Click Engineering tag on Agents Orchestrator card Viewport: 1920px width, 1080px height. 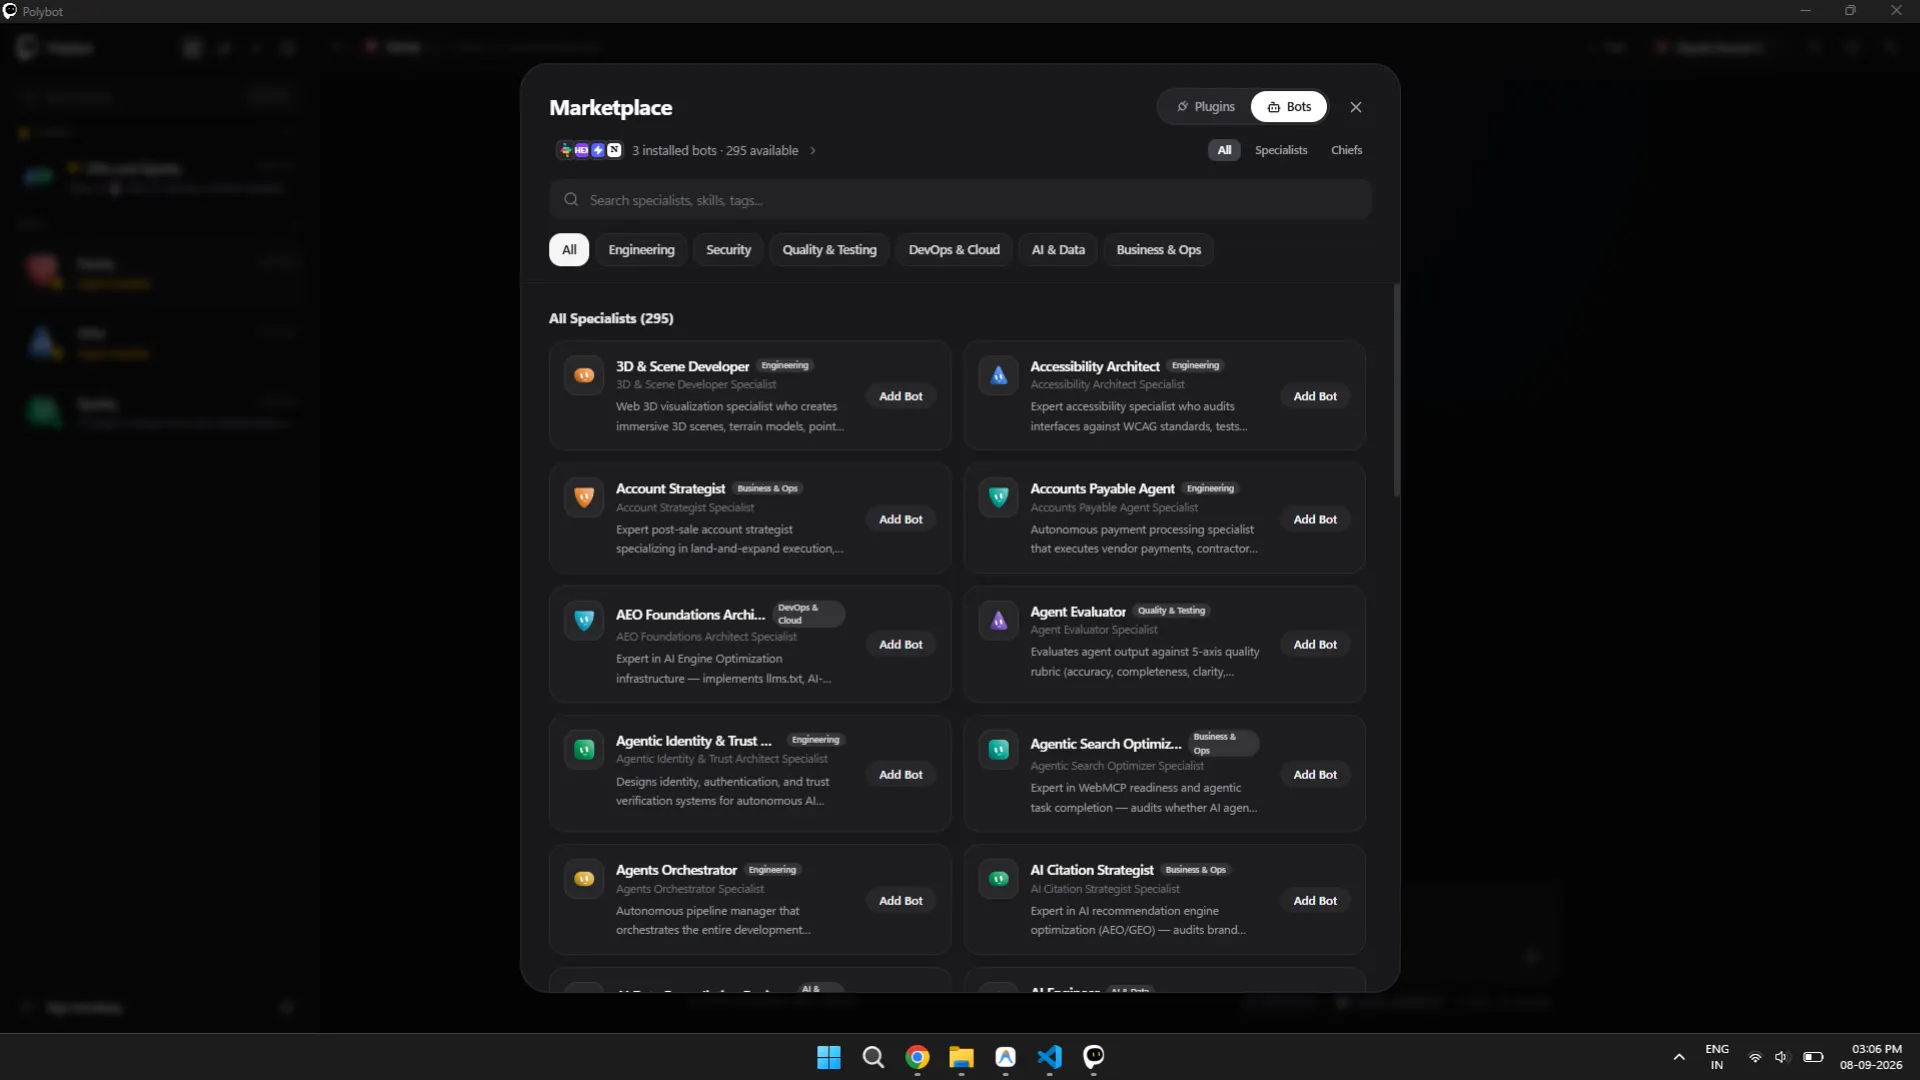[772, 870]
